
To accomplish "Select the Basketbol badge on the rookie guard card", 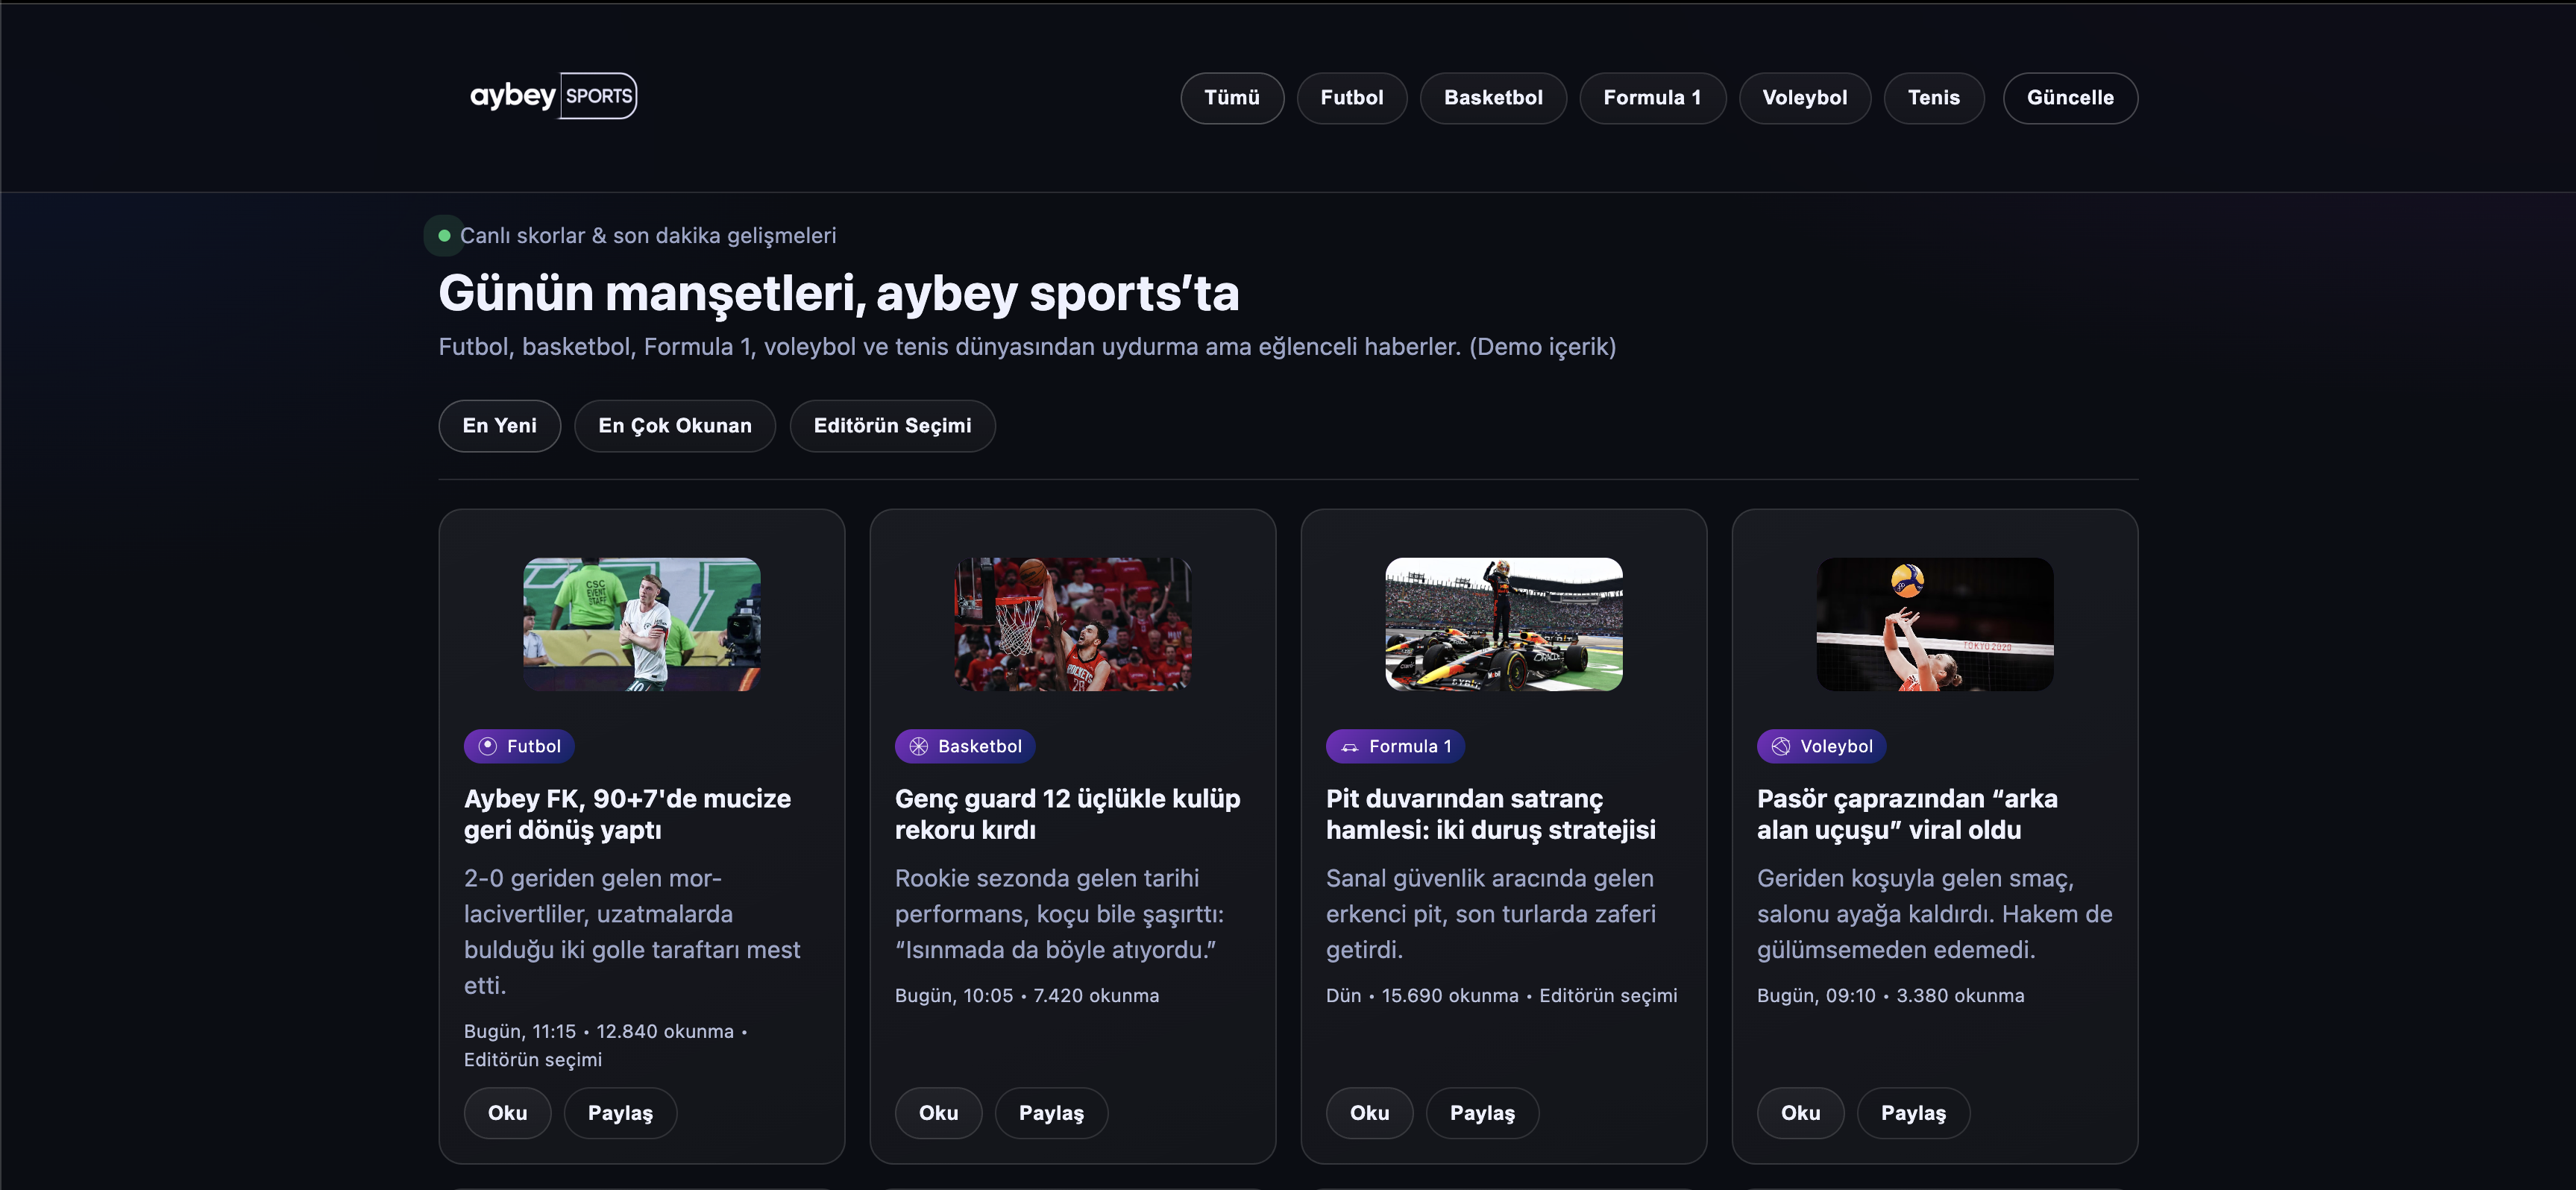I will click(964, 745).
